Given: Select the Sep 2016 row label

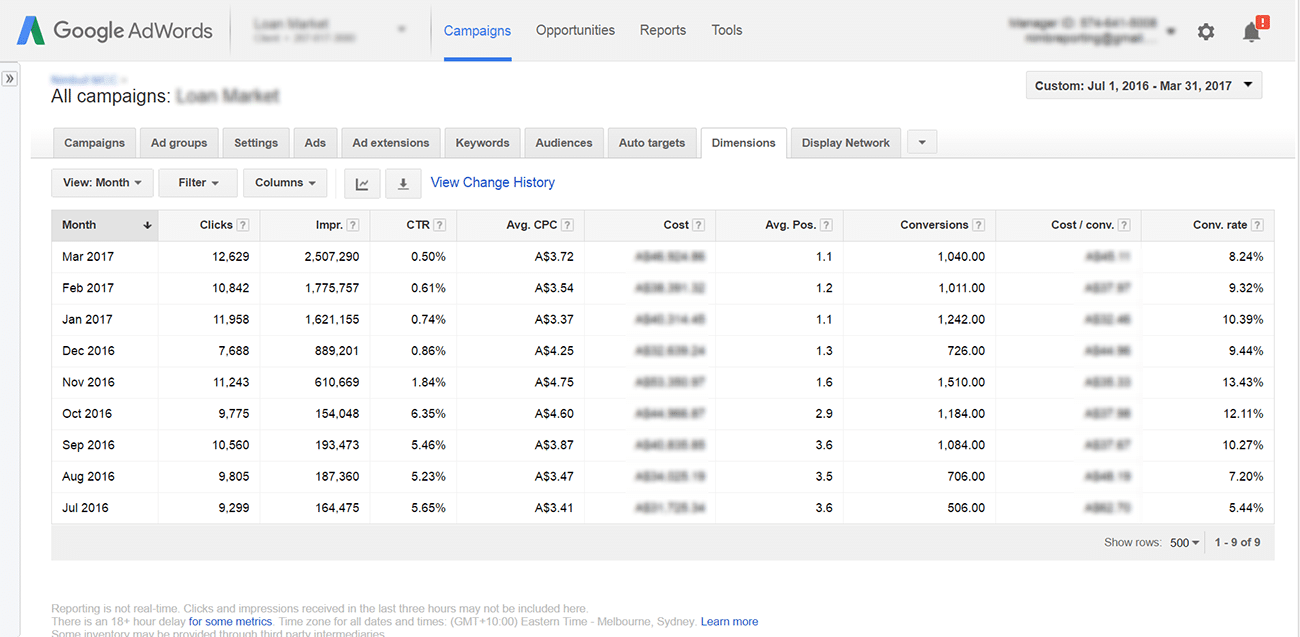Looking at the screenshot, I should pos(88,445).
